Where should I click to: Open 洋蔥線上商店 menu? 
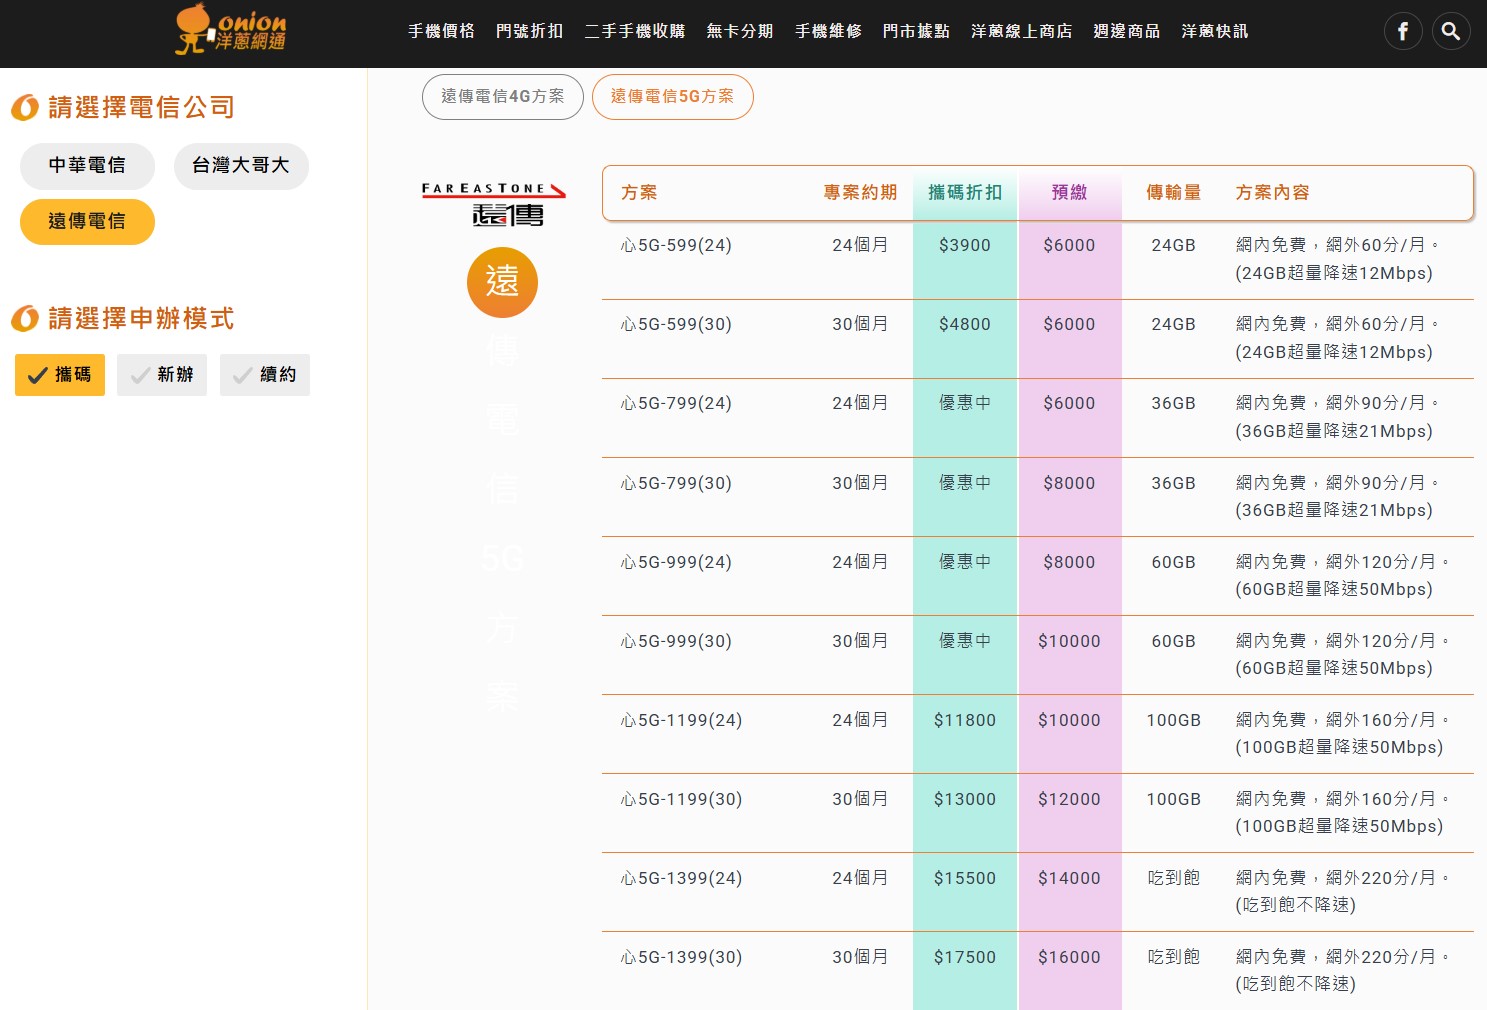coord(1021,31)
